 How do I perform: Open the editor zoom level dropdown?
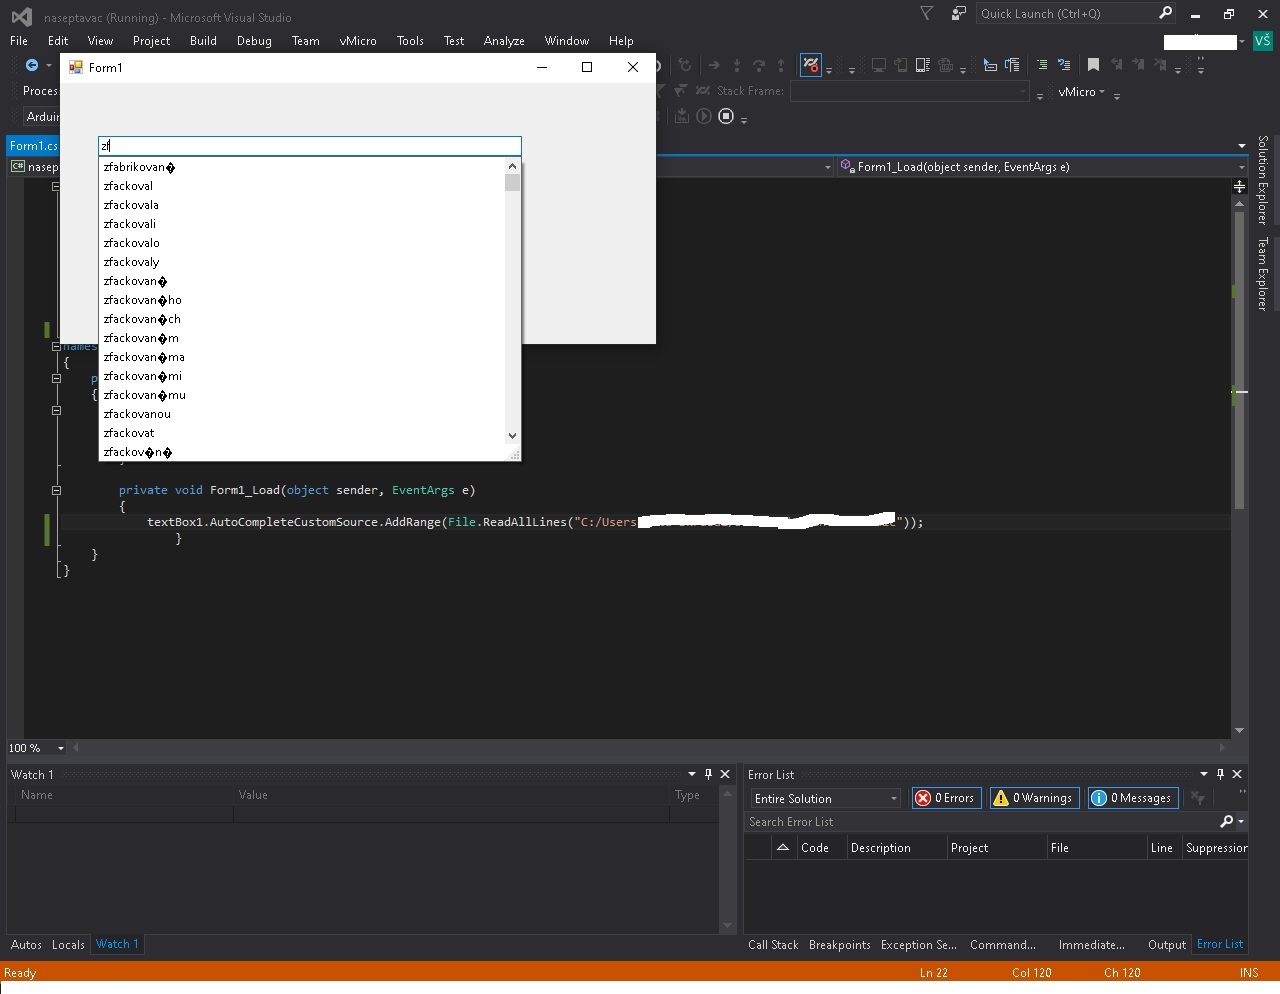(x=60, y=748)
